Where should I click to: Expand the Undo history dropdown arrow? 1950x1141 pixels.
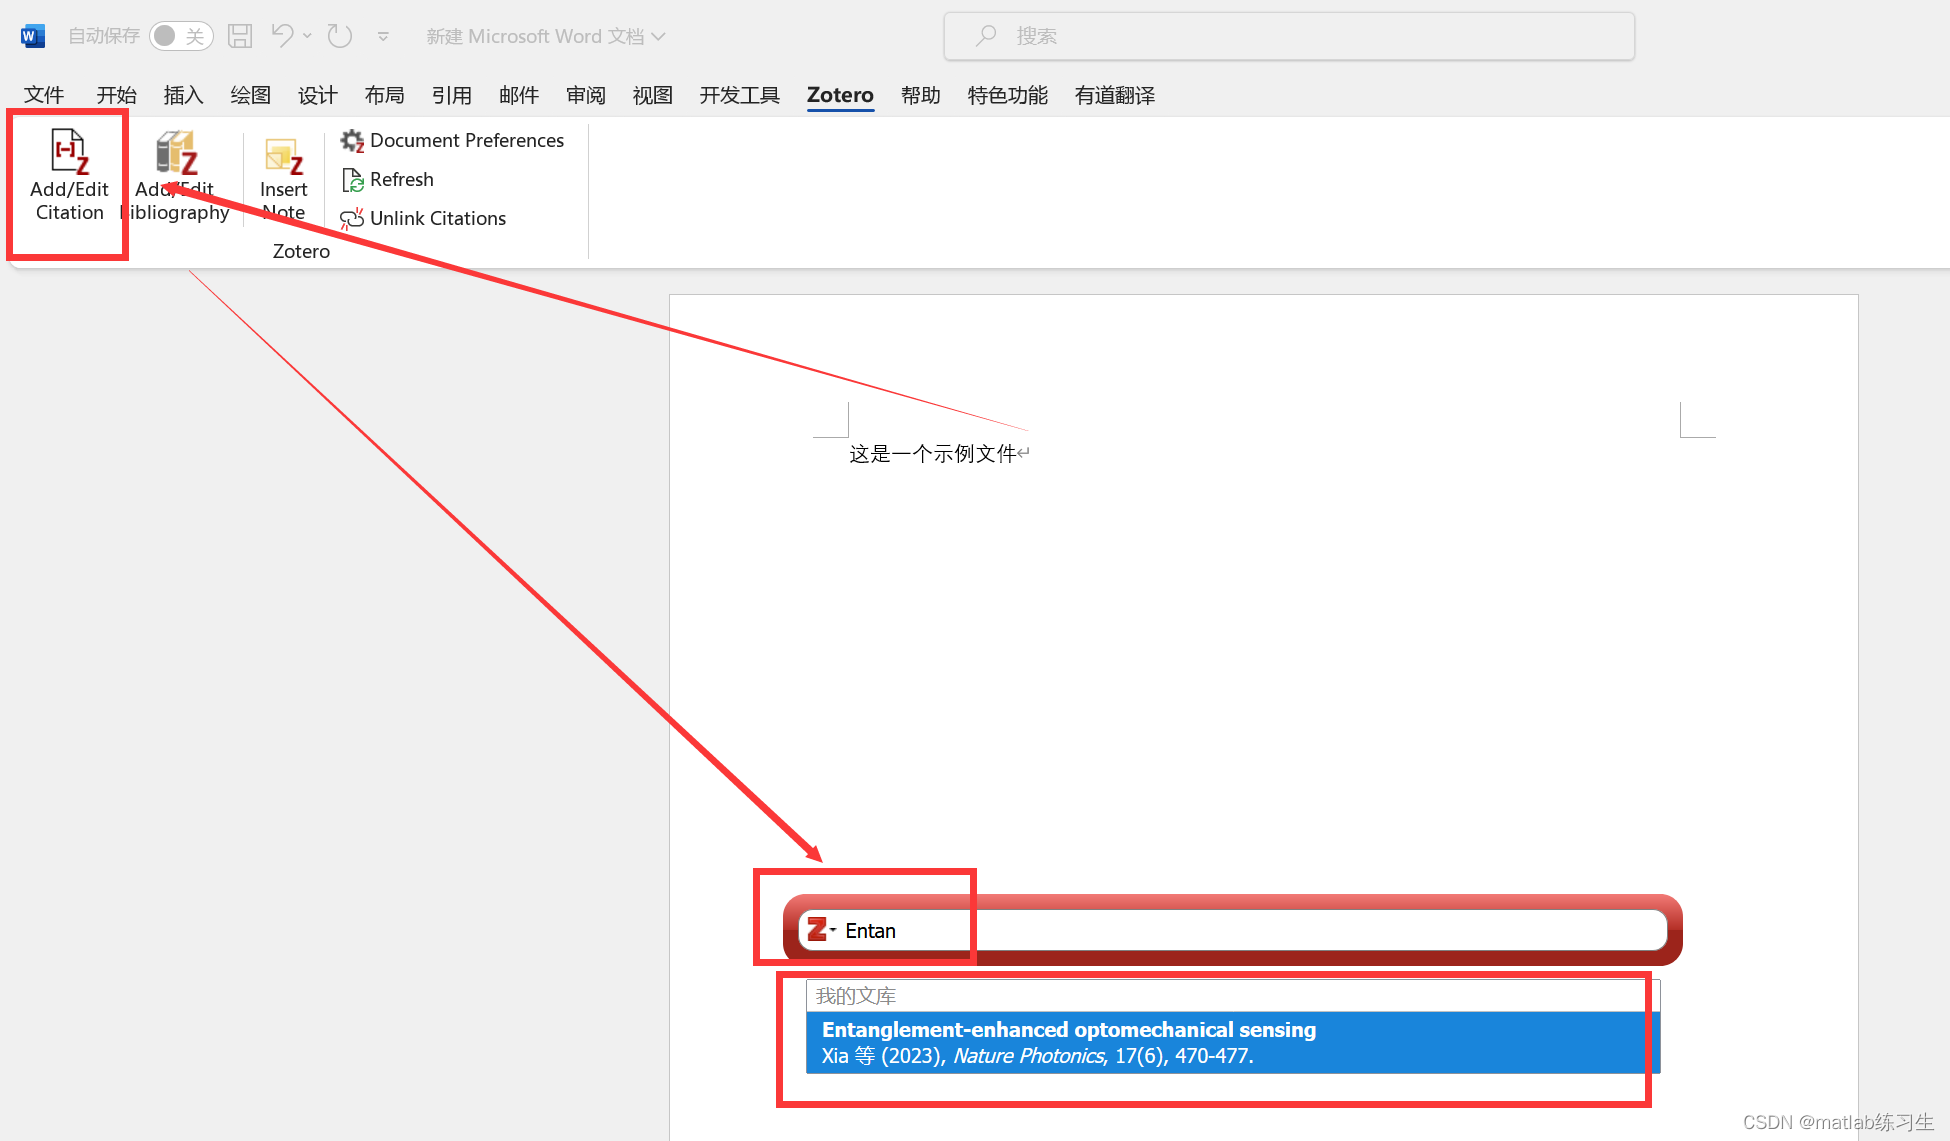[x=308, y=36]
